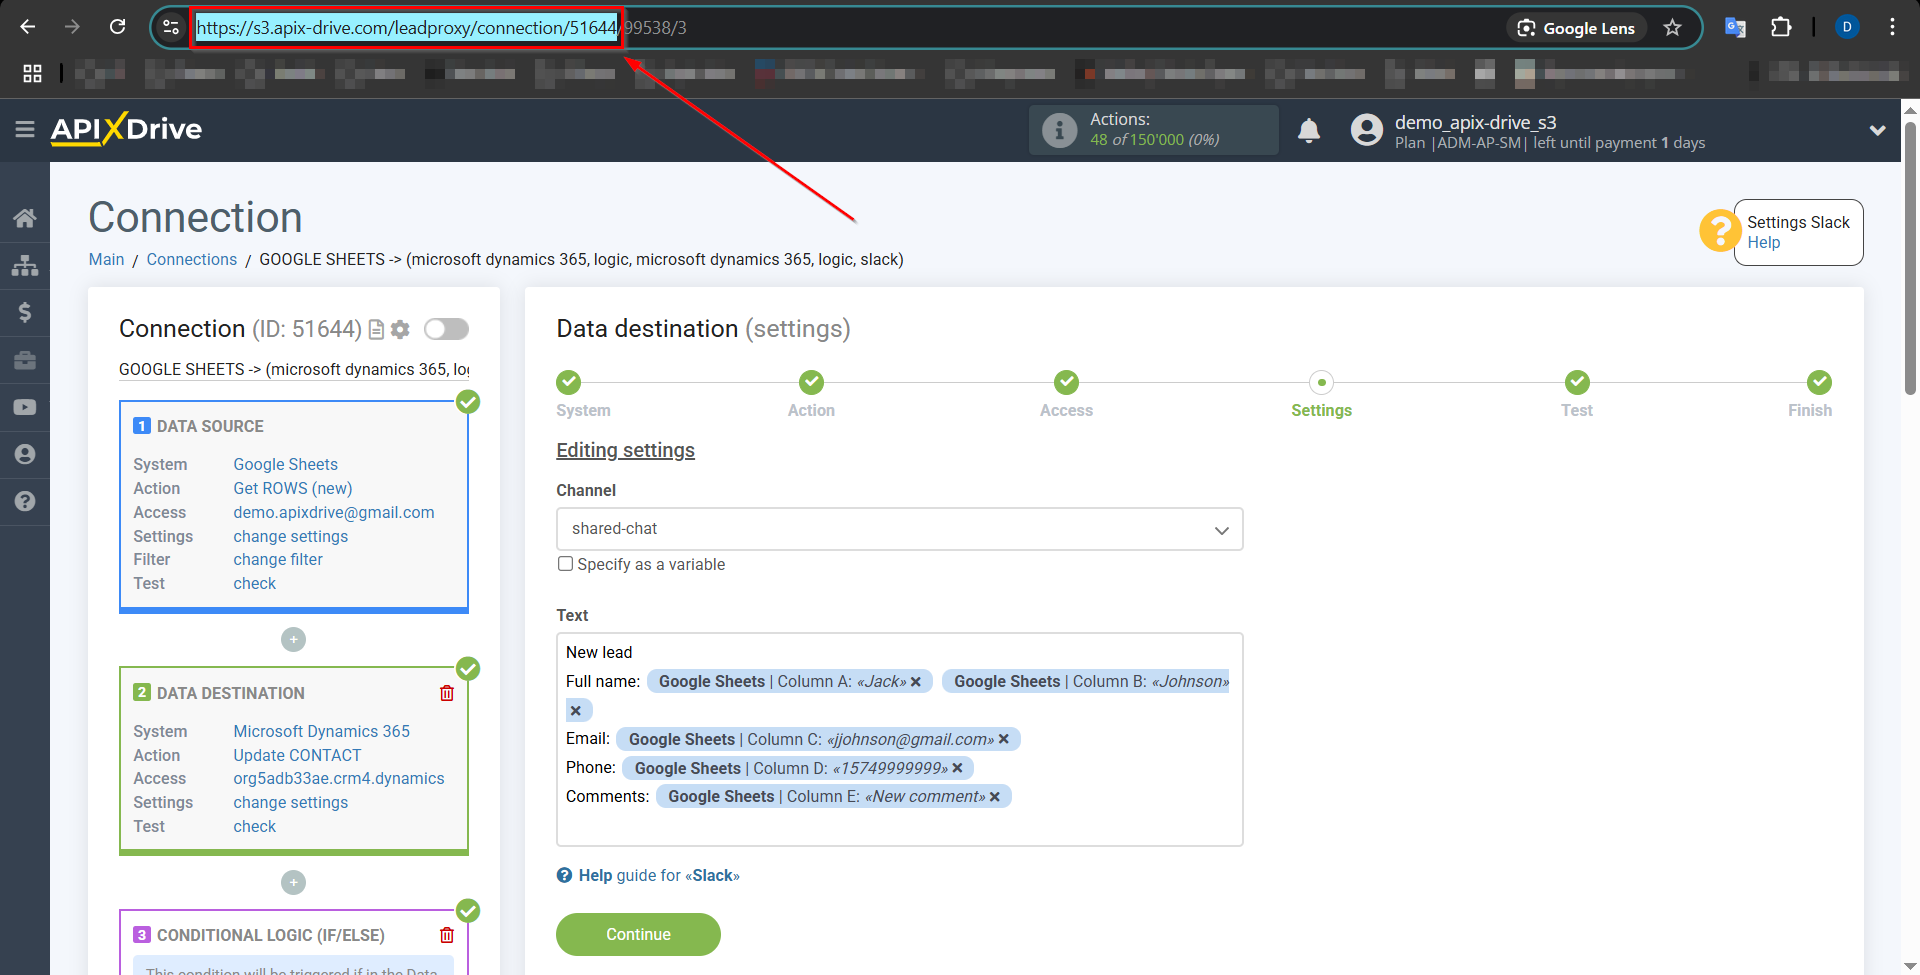Open the Chrome three-dot menu
This screenshot has width=1920, height=975.
(x=1892, y=28)
